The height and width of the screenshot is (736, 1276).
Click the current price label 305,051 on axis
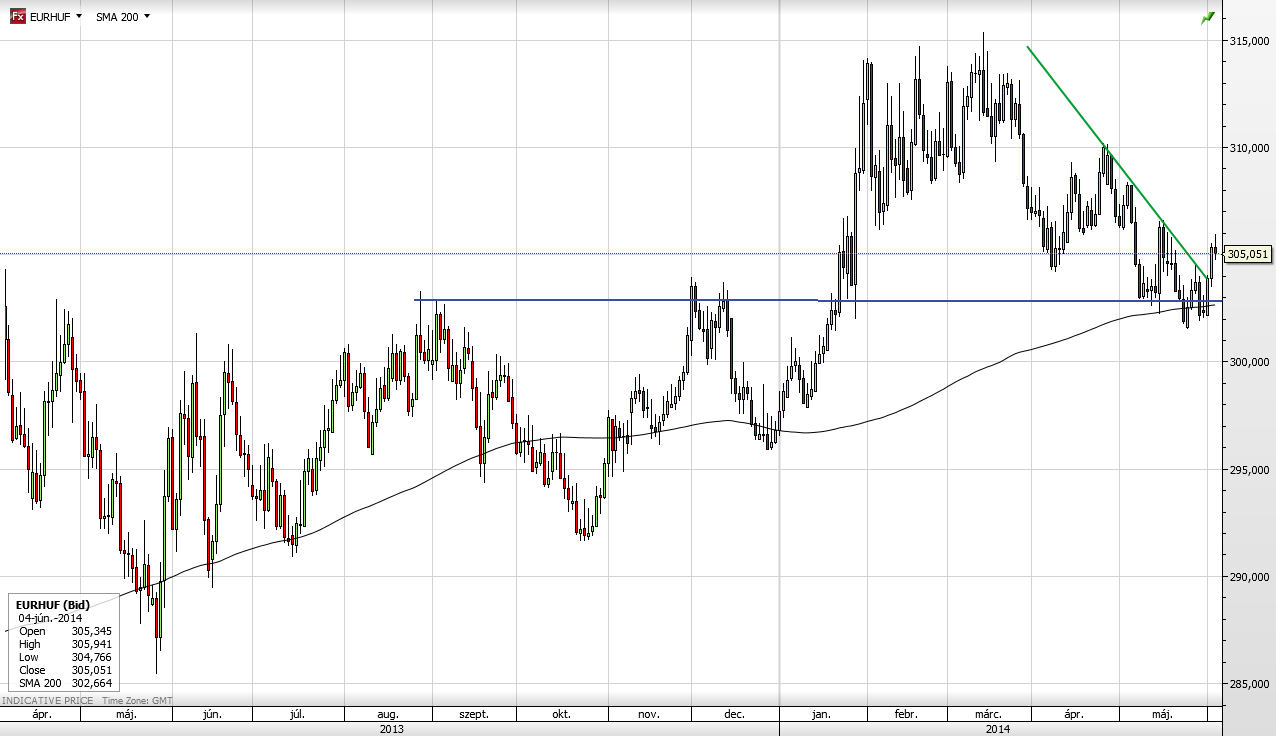click(1247, 254)
